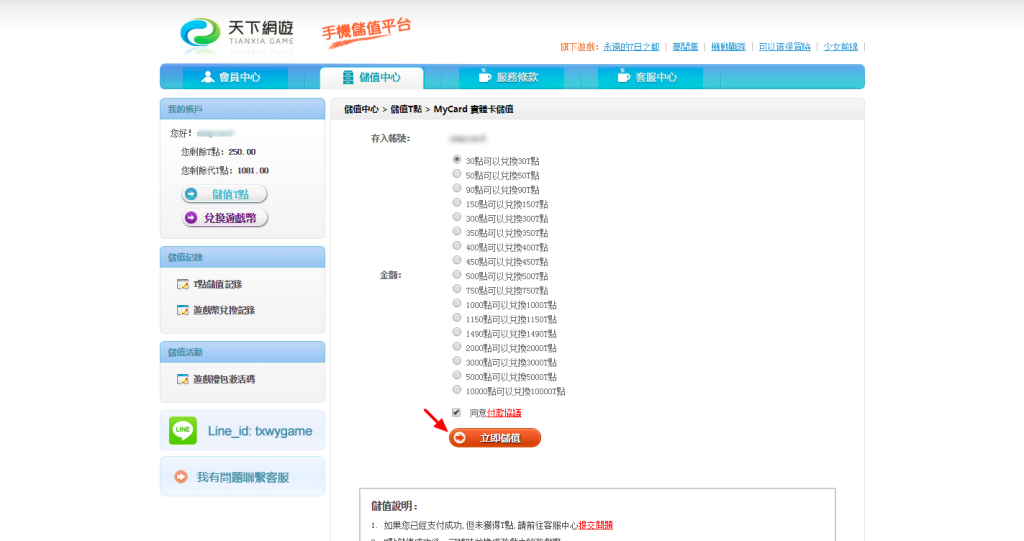Click the 1081.00 remaining 代T點 value
Image resolution: width=1024 pixels, height=541 pixels.
[253, 171]
